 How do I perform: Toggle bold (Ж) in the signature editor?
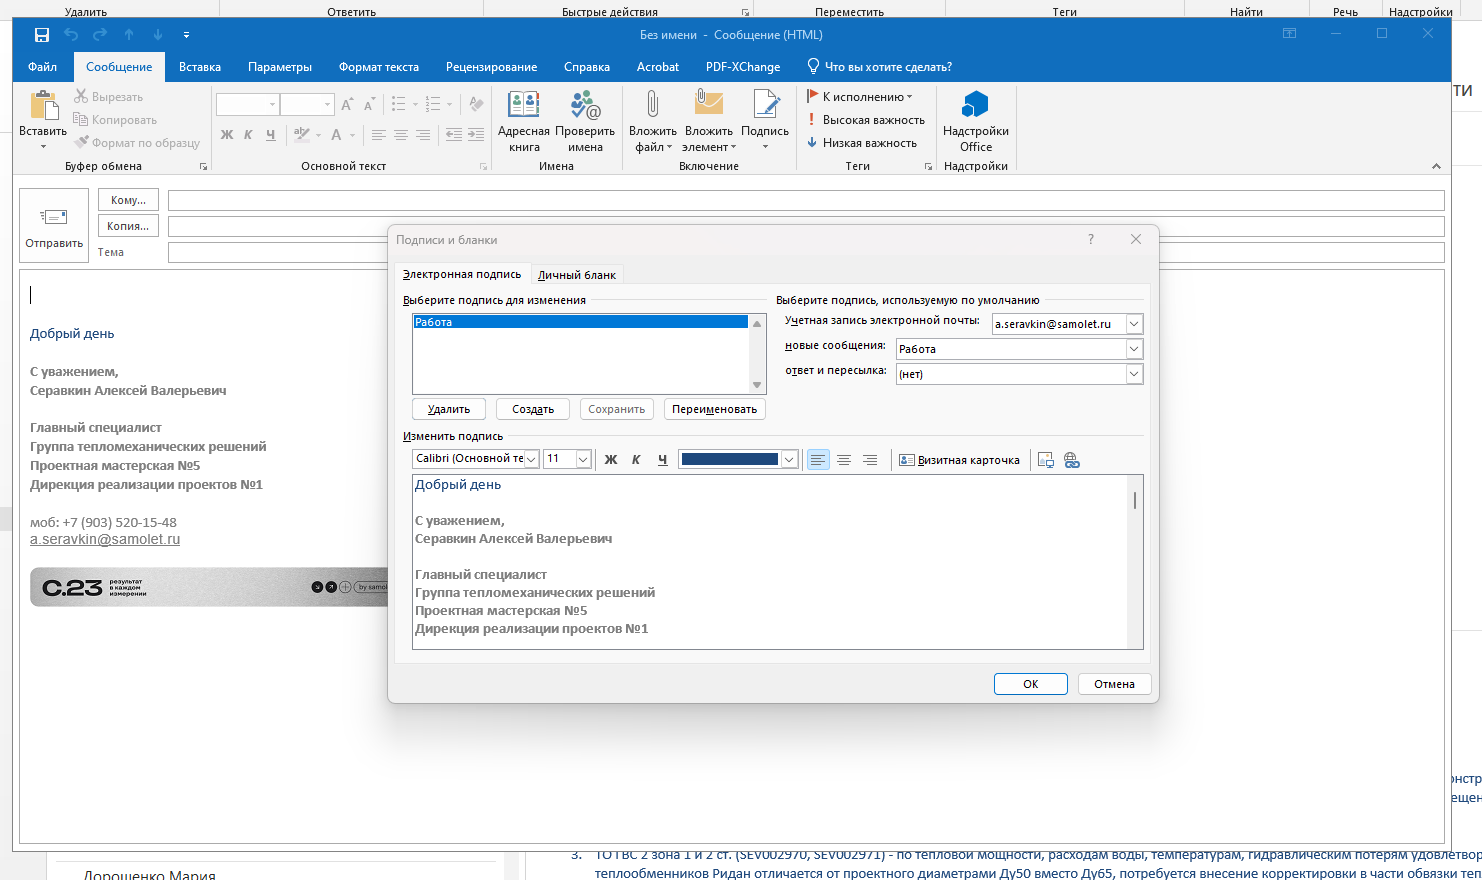611,460
